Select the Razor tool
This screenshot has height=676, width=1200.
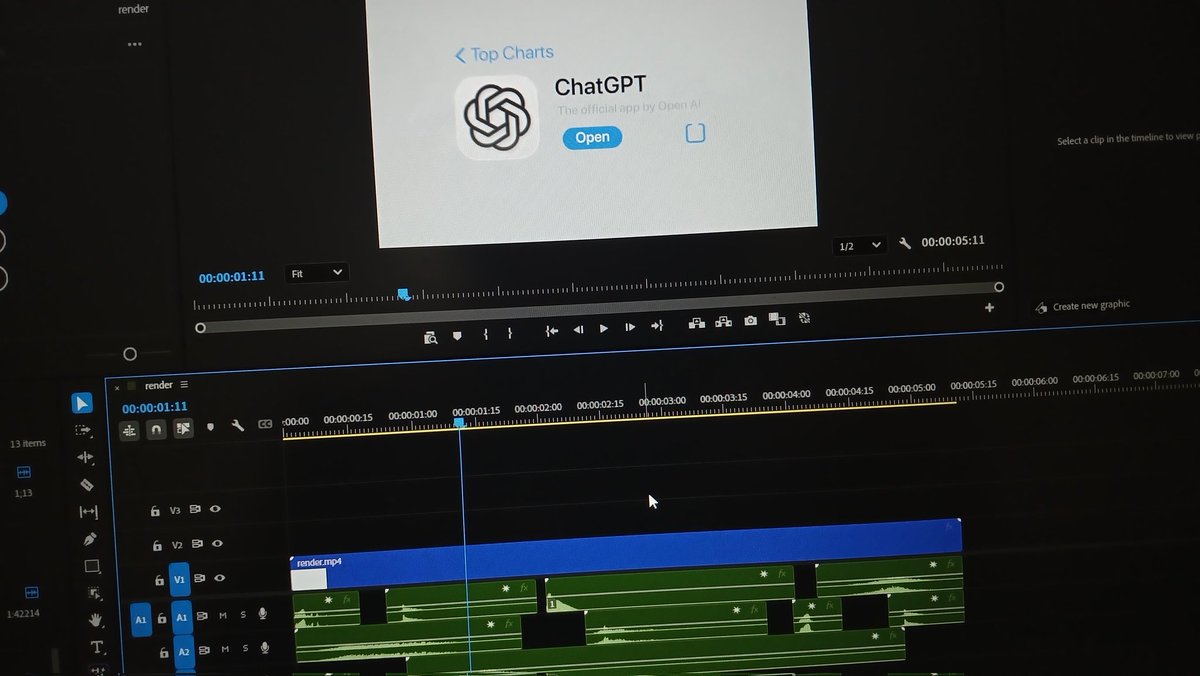coord(86,484)
